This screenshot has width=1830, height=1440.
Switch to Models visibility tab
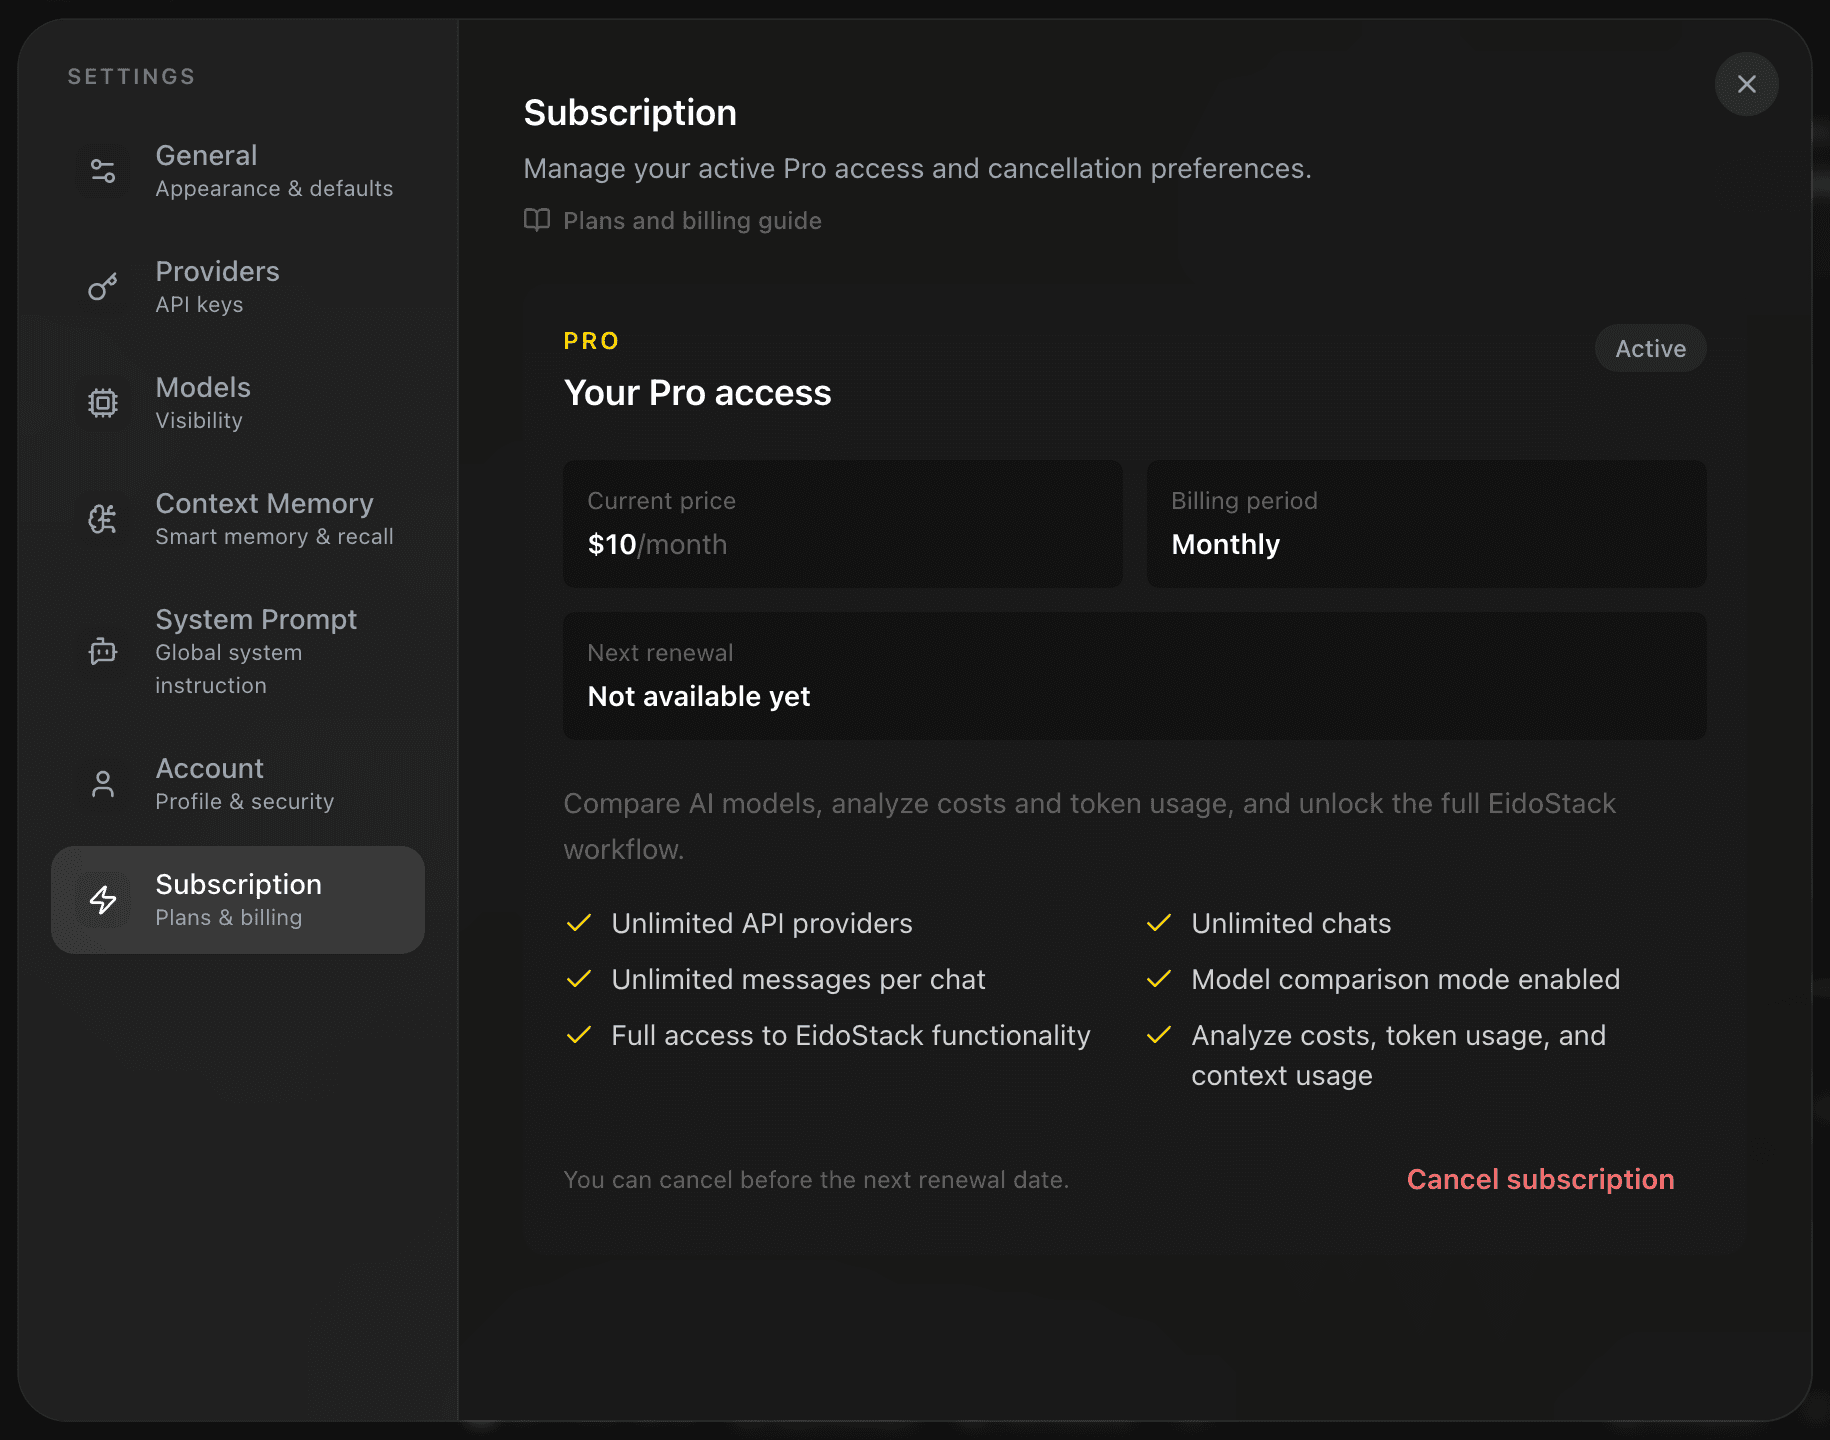[238, 403]
